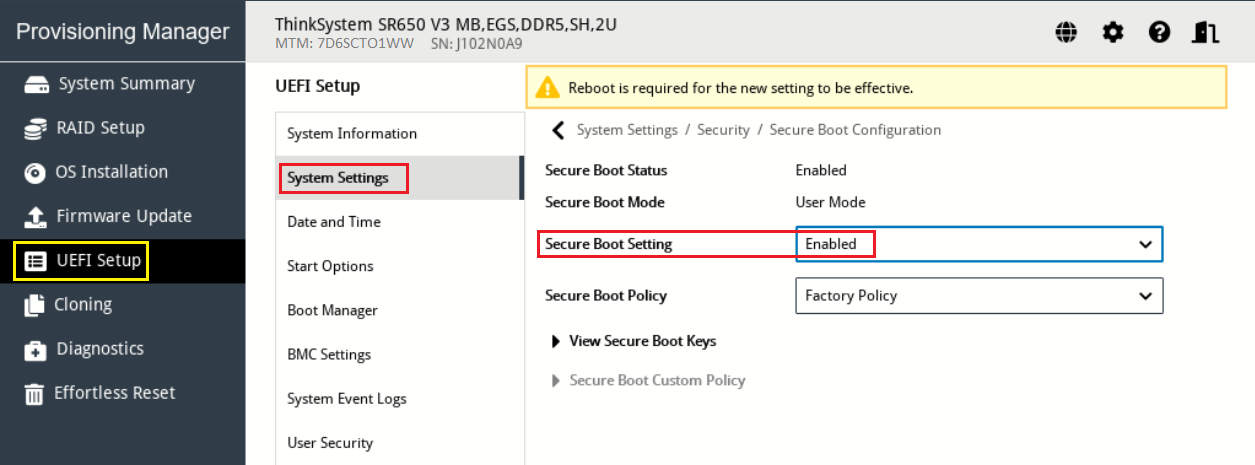Open the Date and Time page
This screenshot has height=465, width=1255.
coord(334,222)
